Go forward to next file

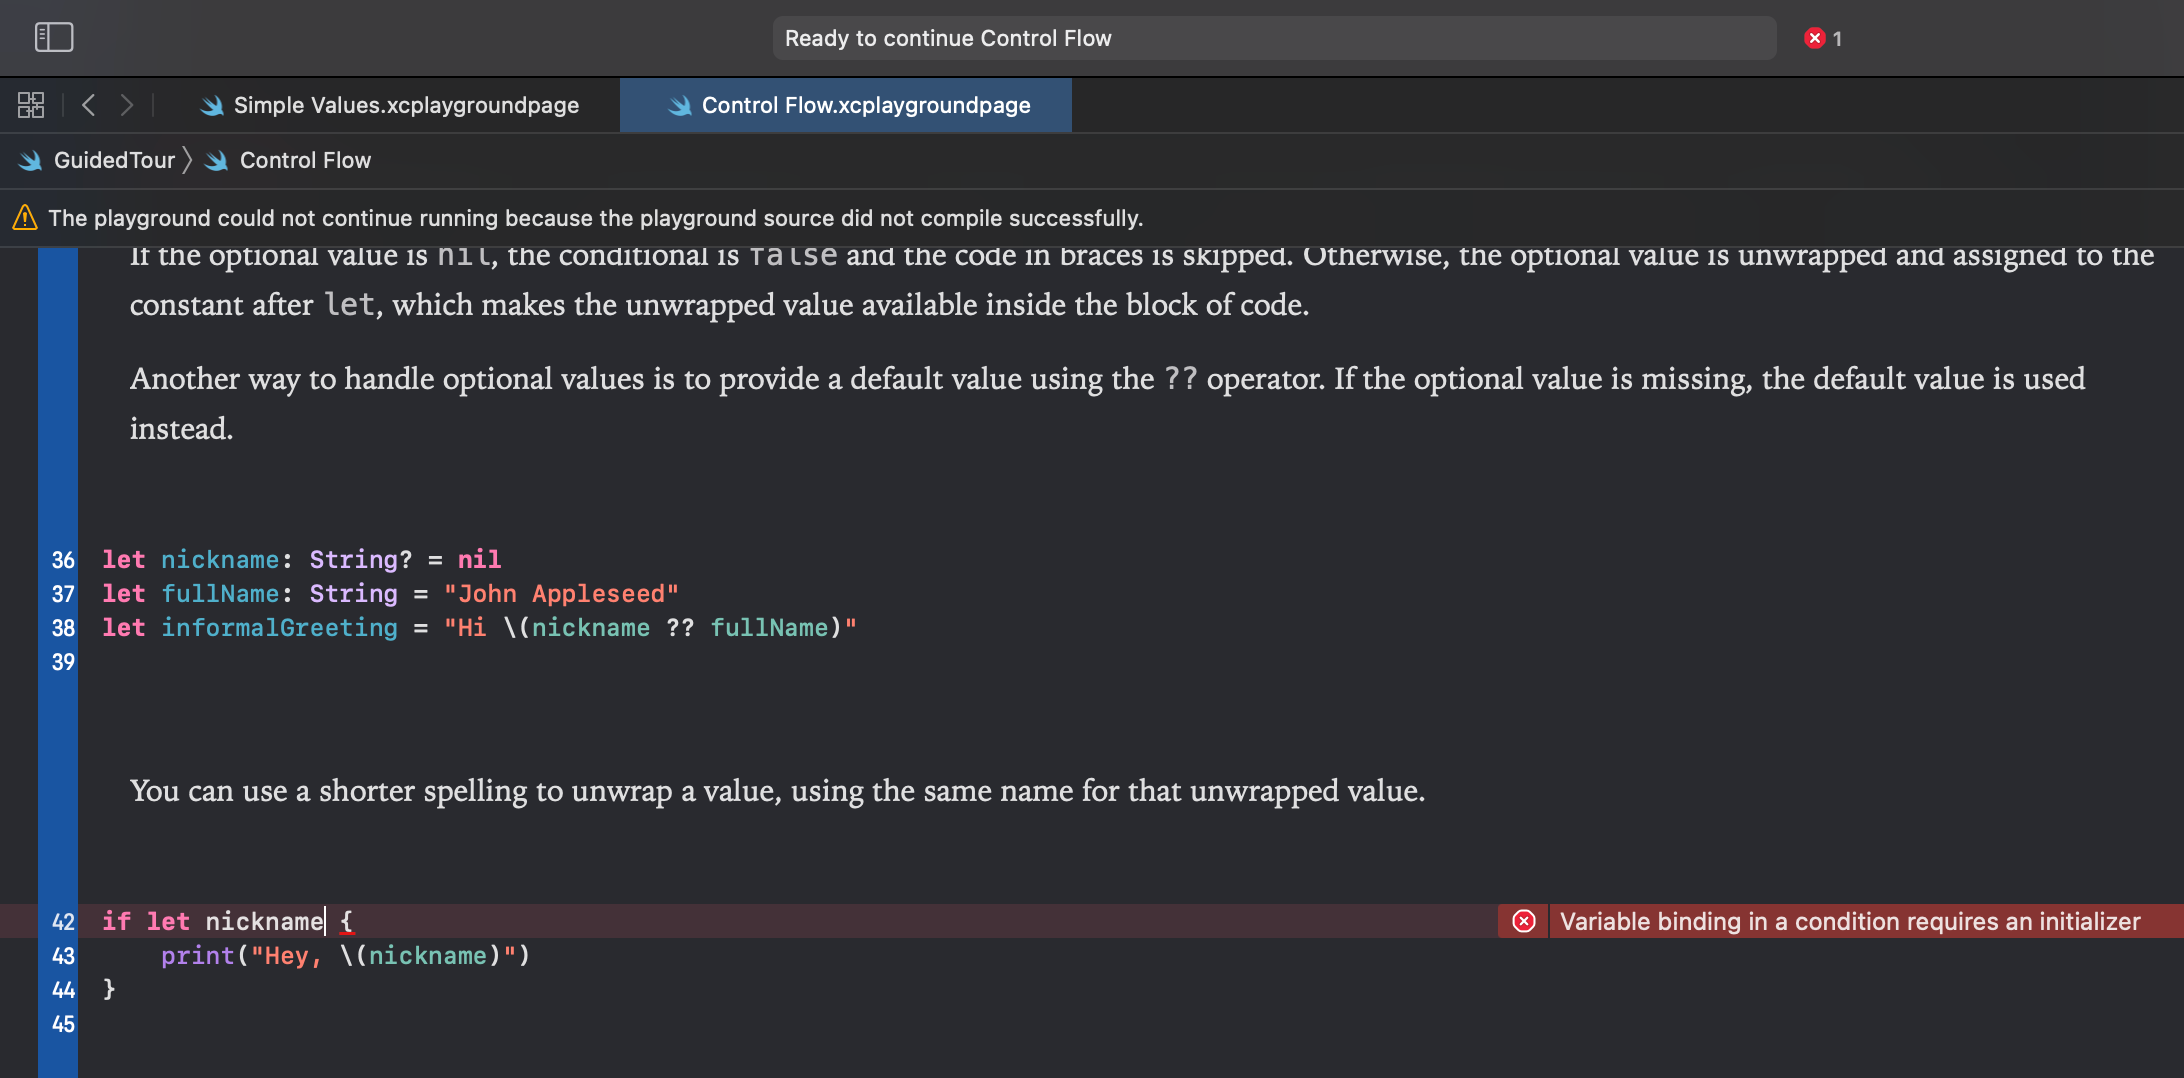(127, 105)
